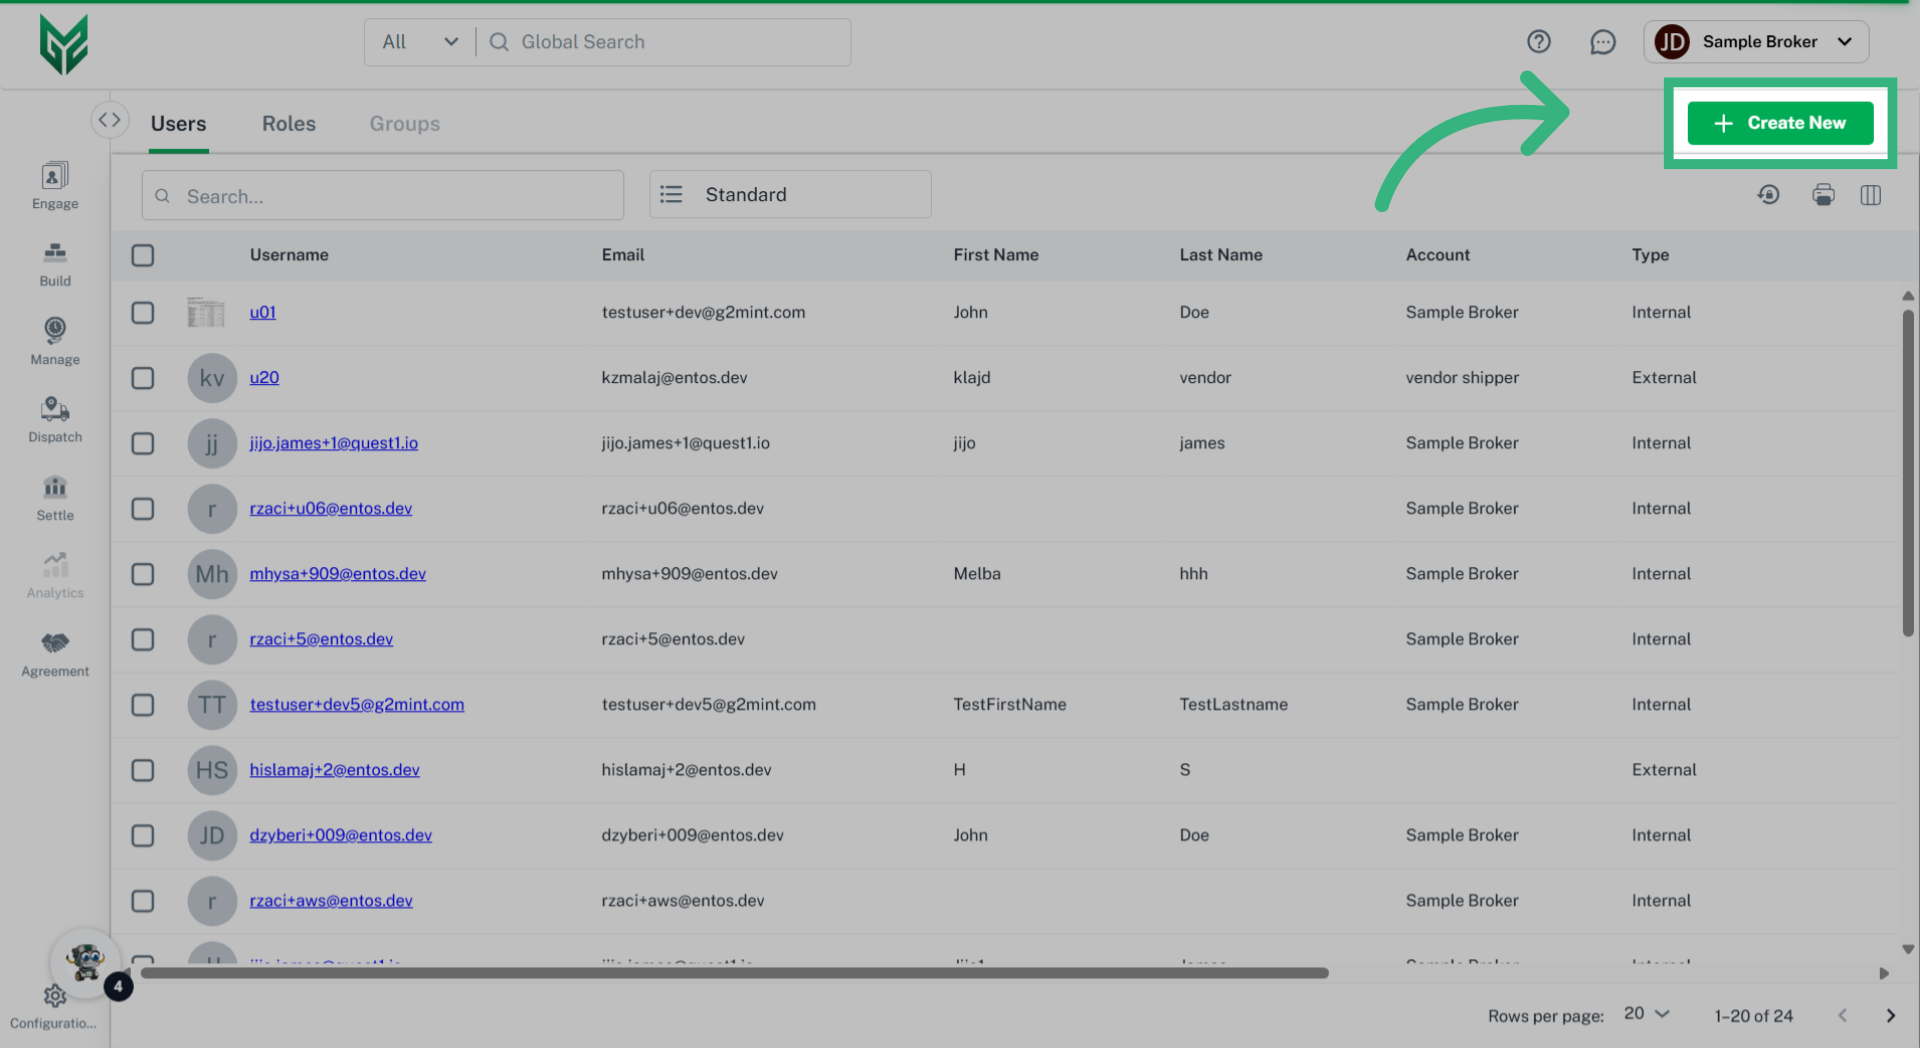The image size is (1920, 1048).
Task: Click the horizontal scrollbar below the table
Action: click(734, 973)
